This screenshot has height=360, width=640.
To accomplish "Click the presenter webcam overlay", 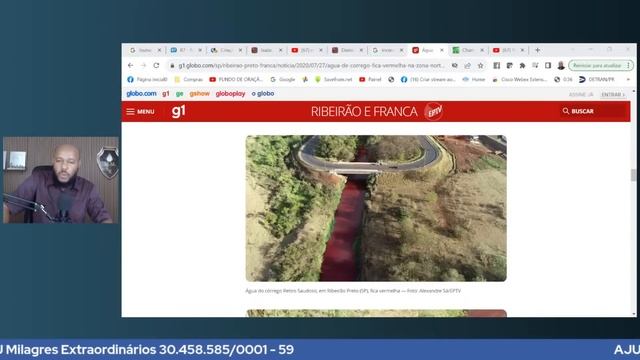I will [61, 180].
